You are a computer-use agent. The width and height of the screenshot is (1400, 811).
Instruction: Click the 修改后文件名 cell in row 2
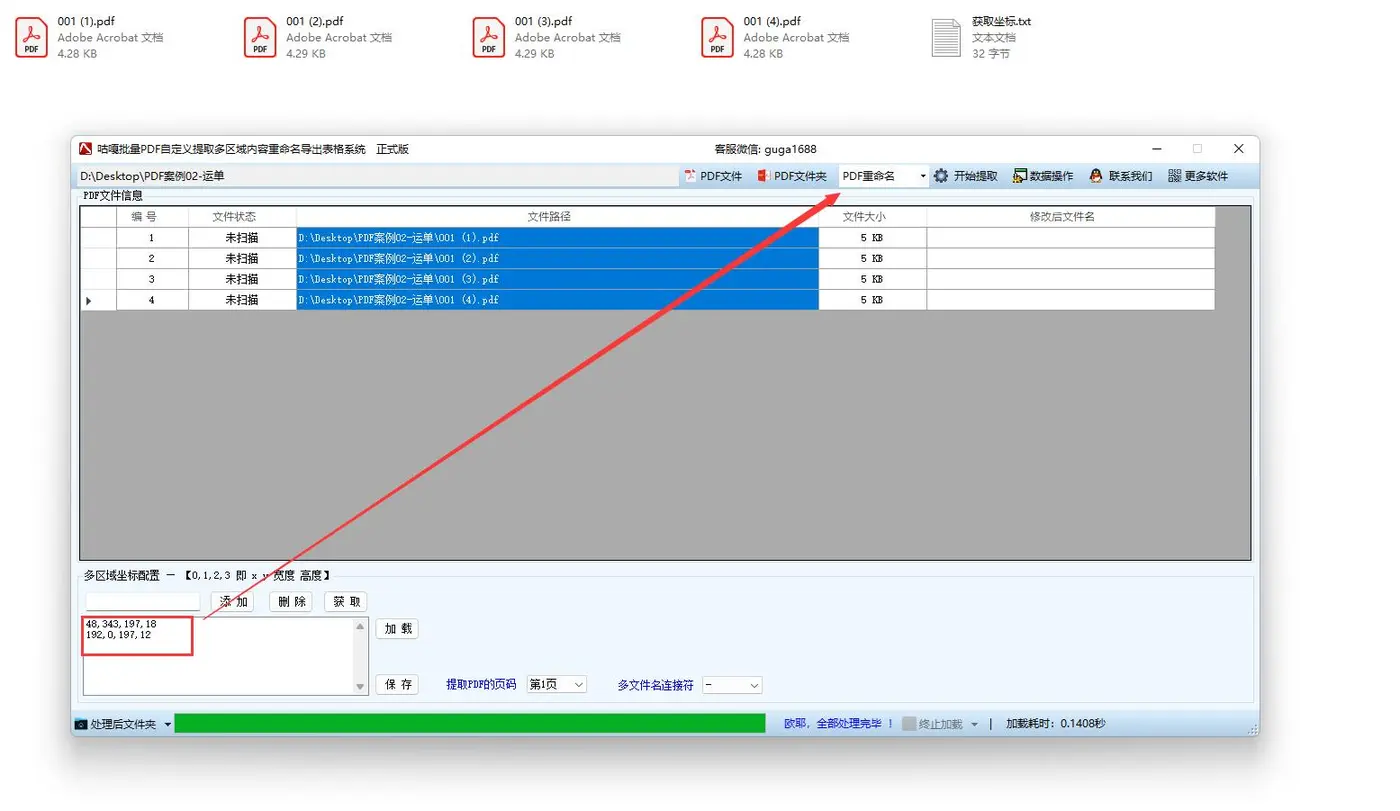[x=1070, y=259]
